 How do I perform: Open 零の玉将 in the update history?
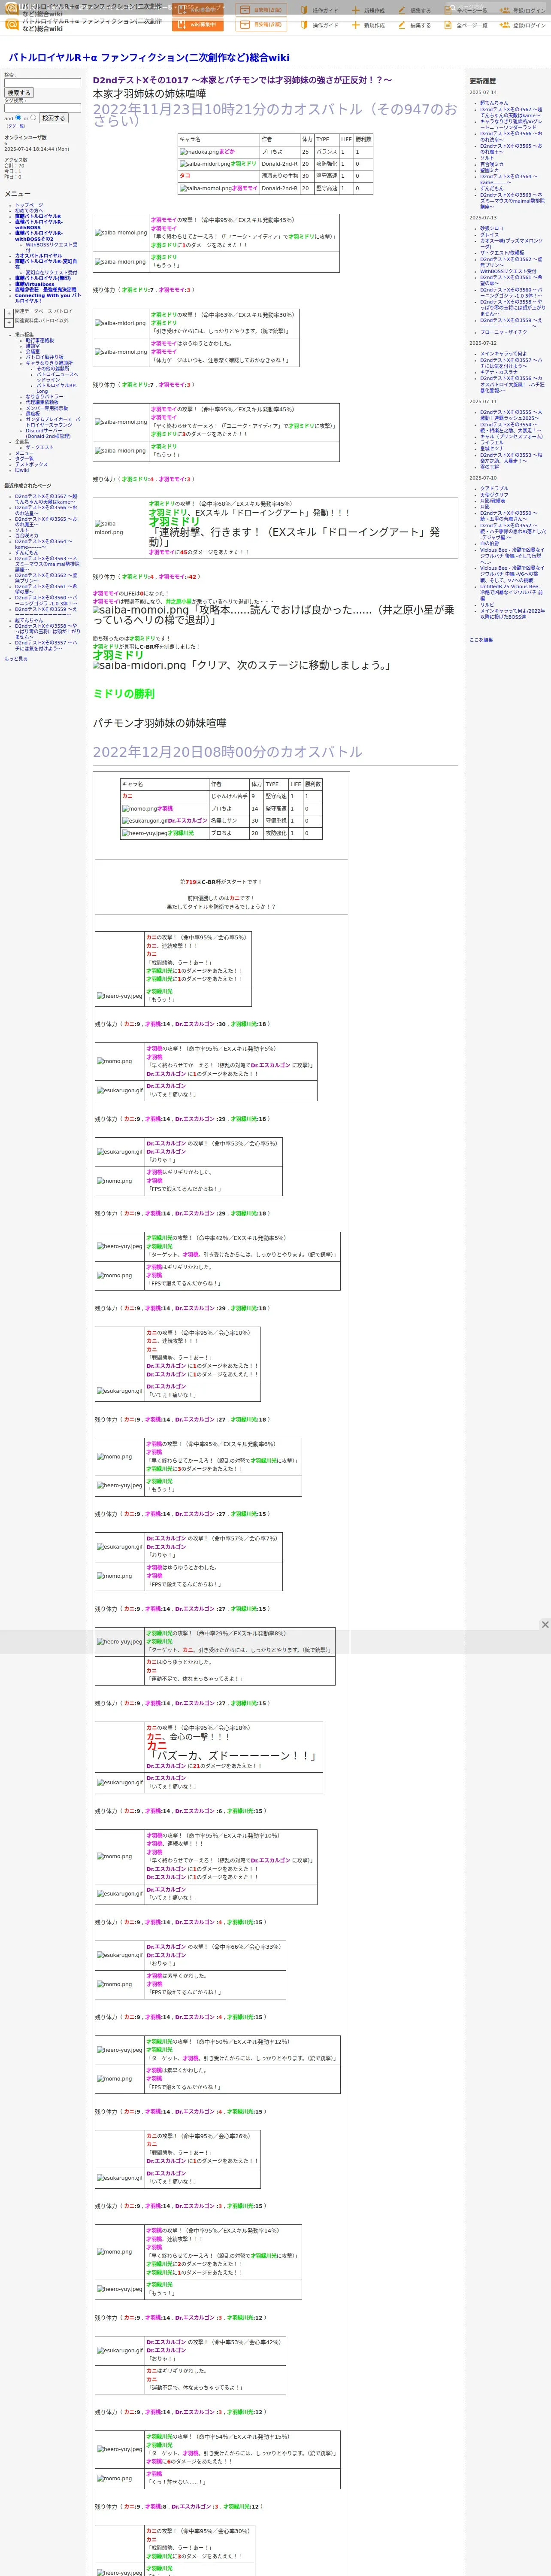coord(489,467)
